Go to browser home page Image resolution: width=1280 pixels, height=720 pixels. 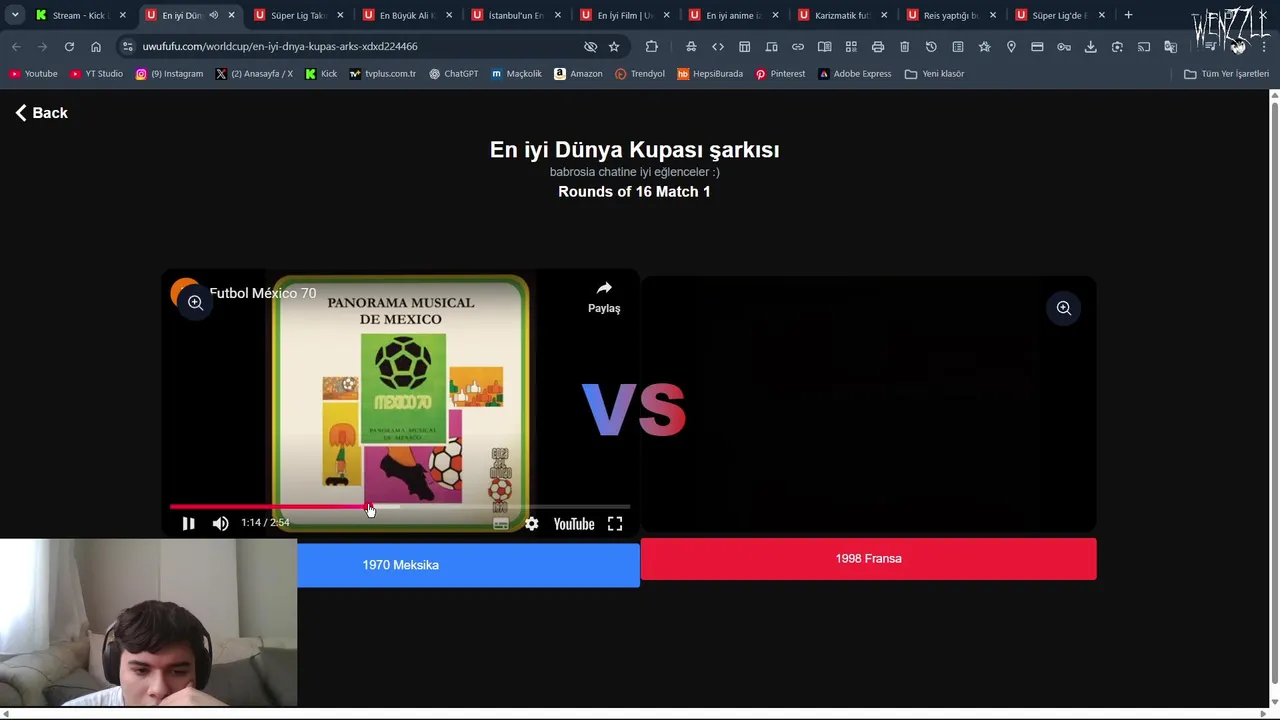click(x=96, y=46)
